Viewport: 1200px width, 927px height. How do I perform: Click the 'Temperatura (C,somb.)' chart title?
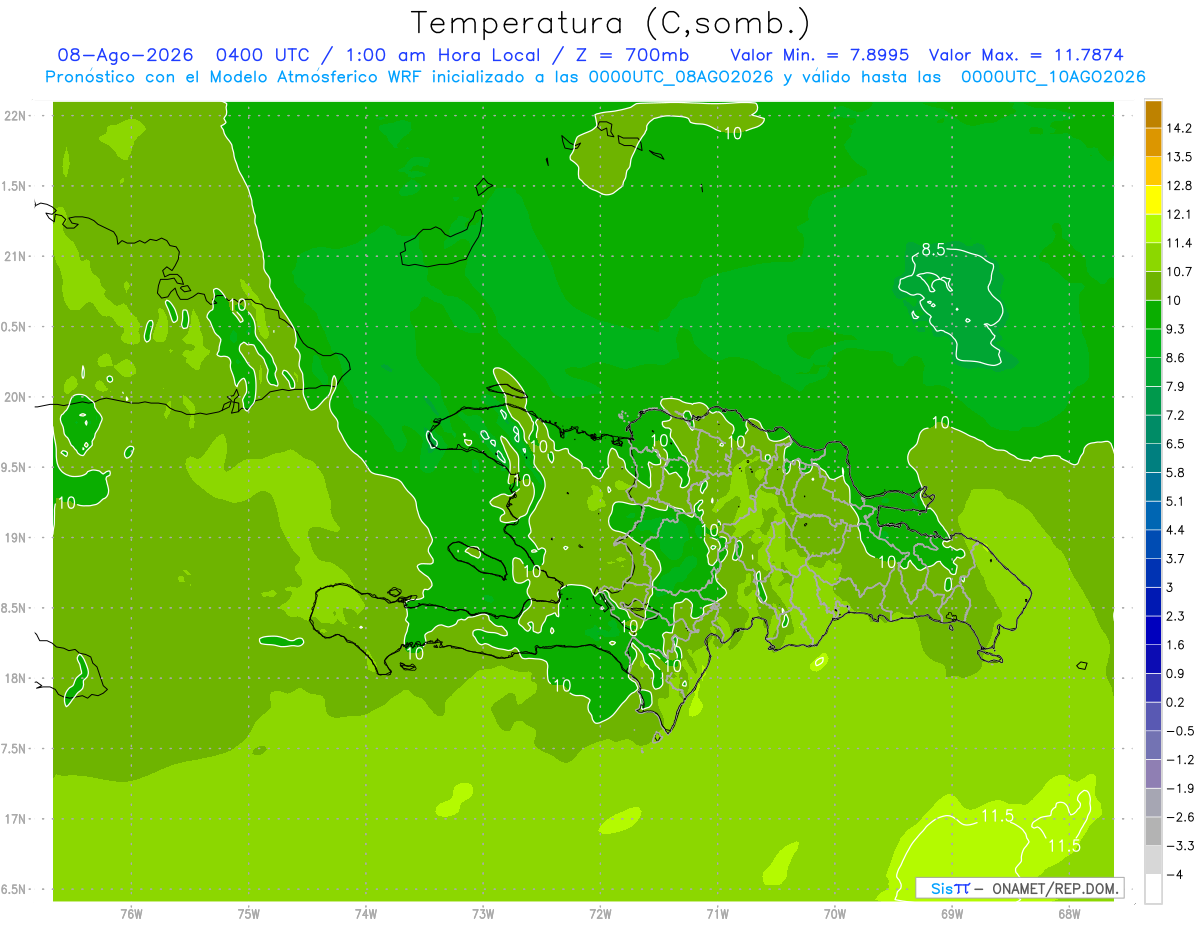click(x=611, y=23)
